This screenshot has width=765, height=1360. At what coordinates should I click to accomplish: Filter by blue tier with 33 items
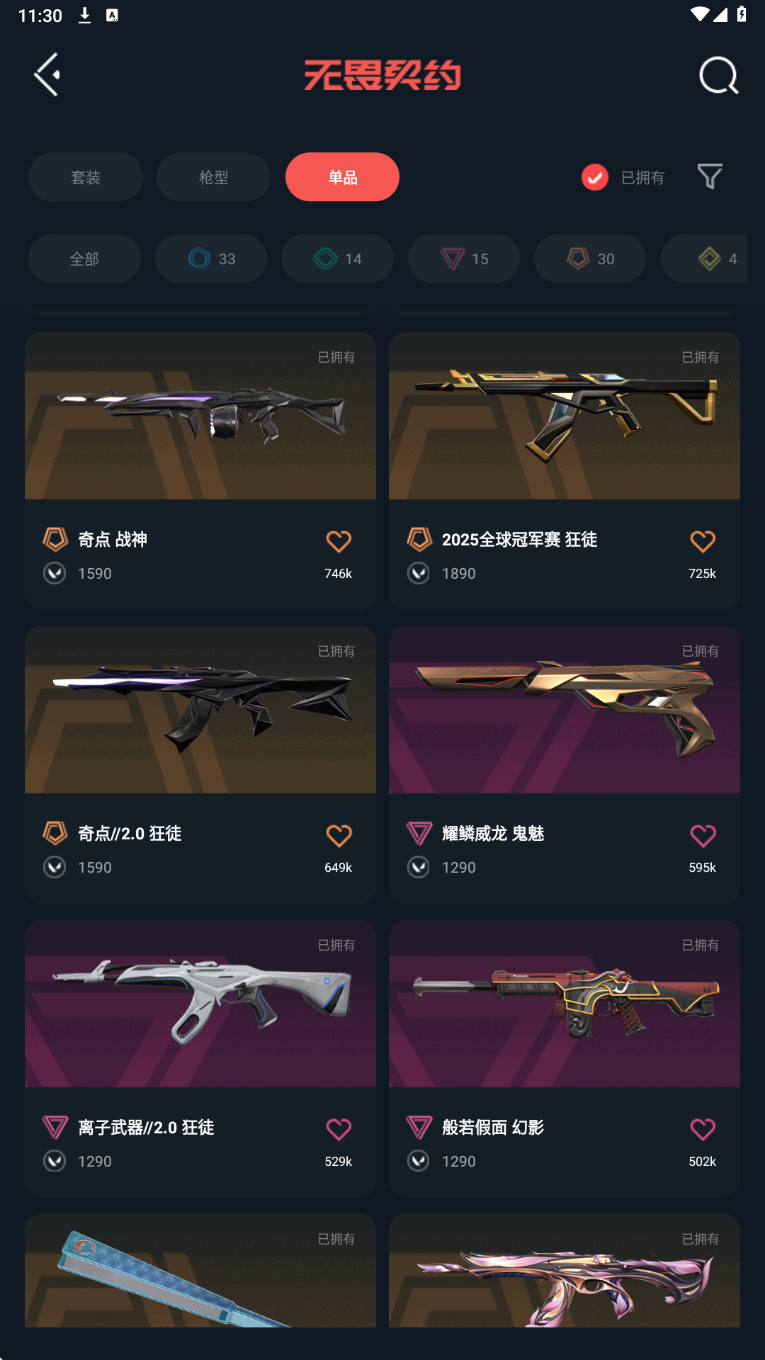click(x=211, y=259)
